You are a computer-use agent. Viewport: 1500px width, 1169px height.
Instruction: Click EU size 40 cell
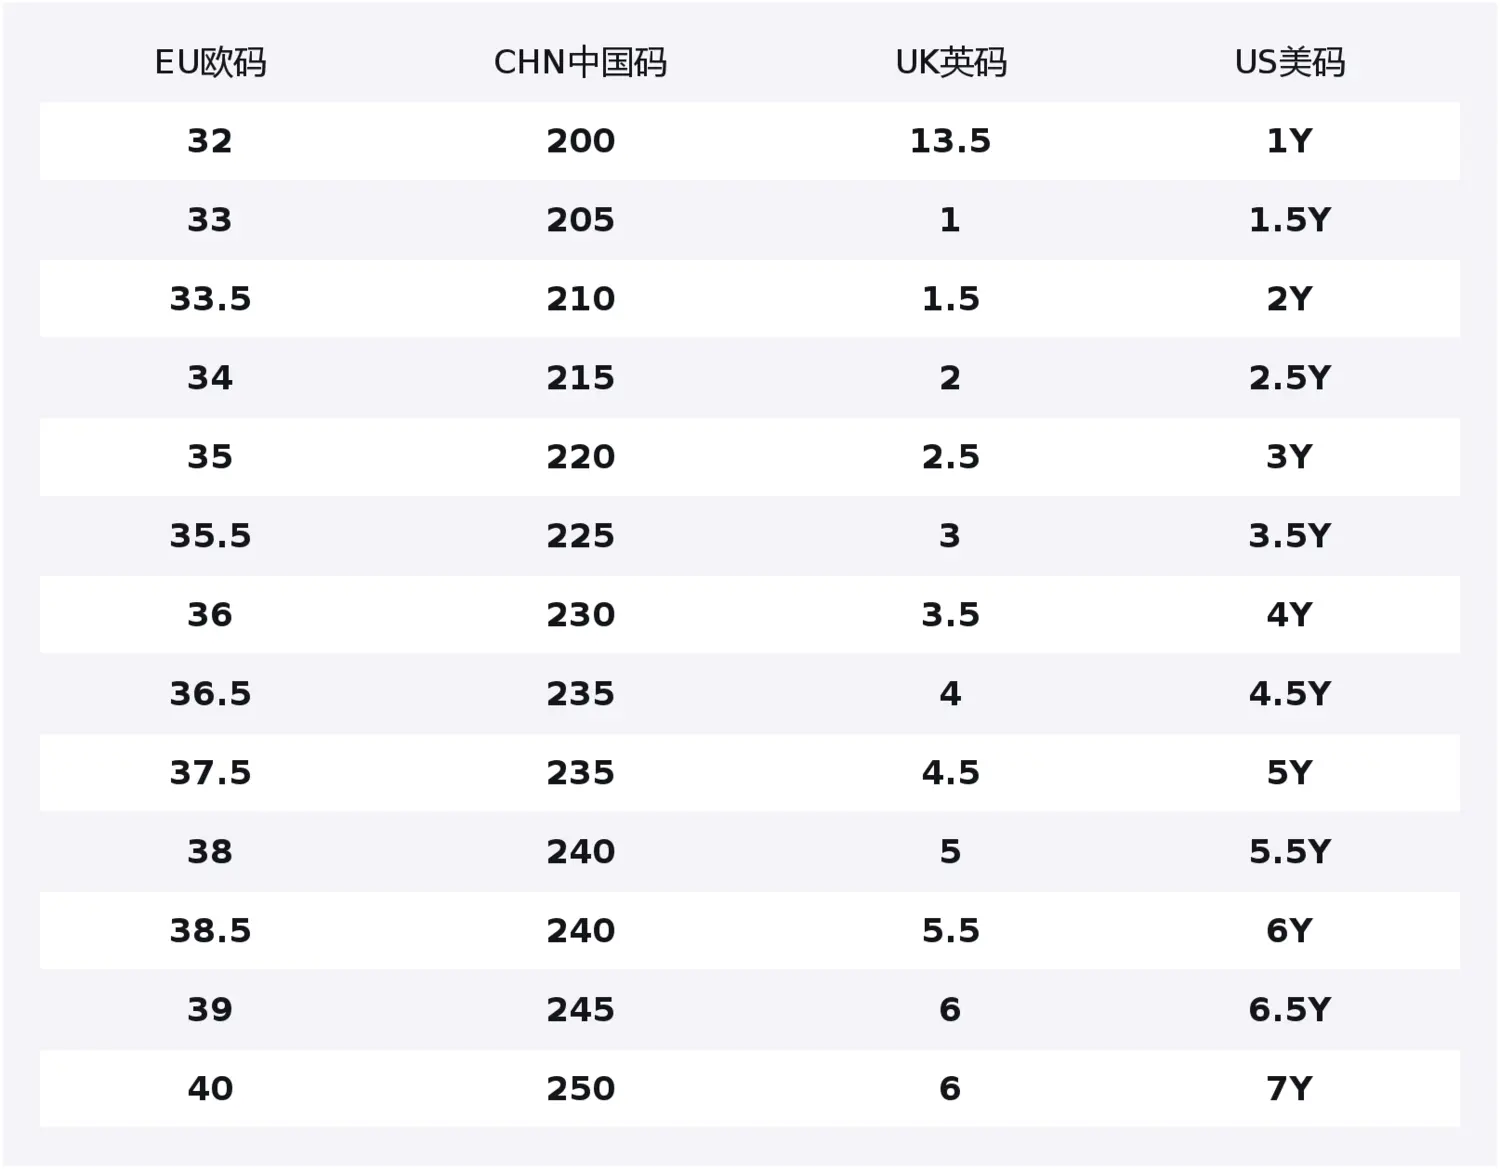[x=210, y=1089]
